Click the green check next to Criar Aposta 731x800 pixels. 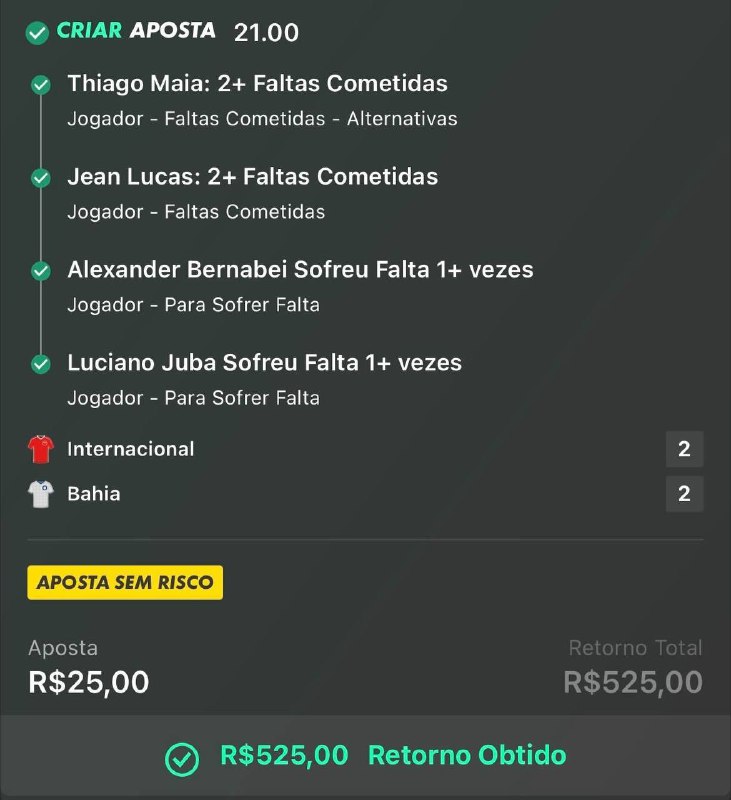coord(37,33)
